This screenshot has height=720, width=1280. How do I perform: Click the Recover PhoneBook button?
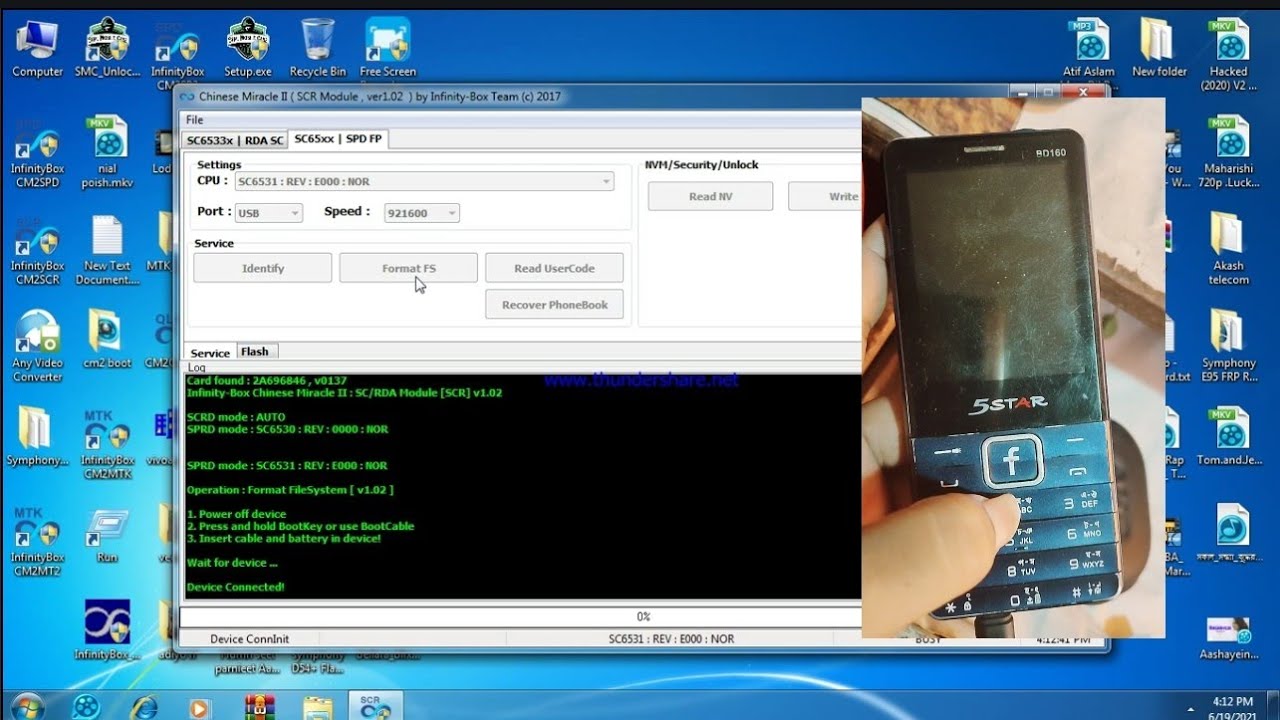(554, 305)
